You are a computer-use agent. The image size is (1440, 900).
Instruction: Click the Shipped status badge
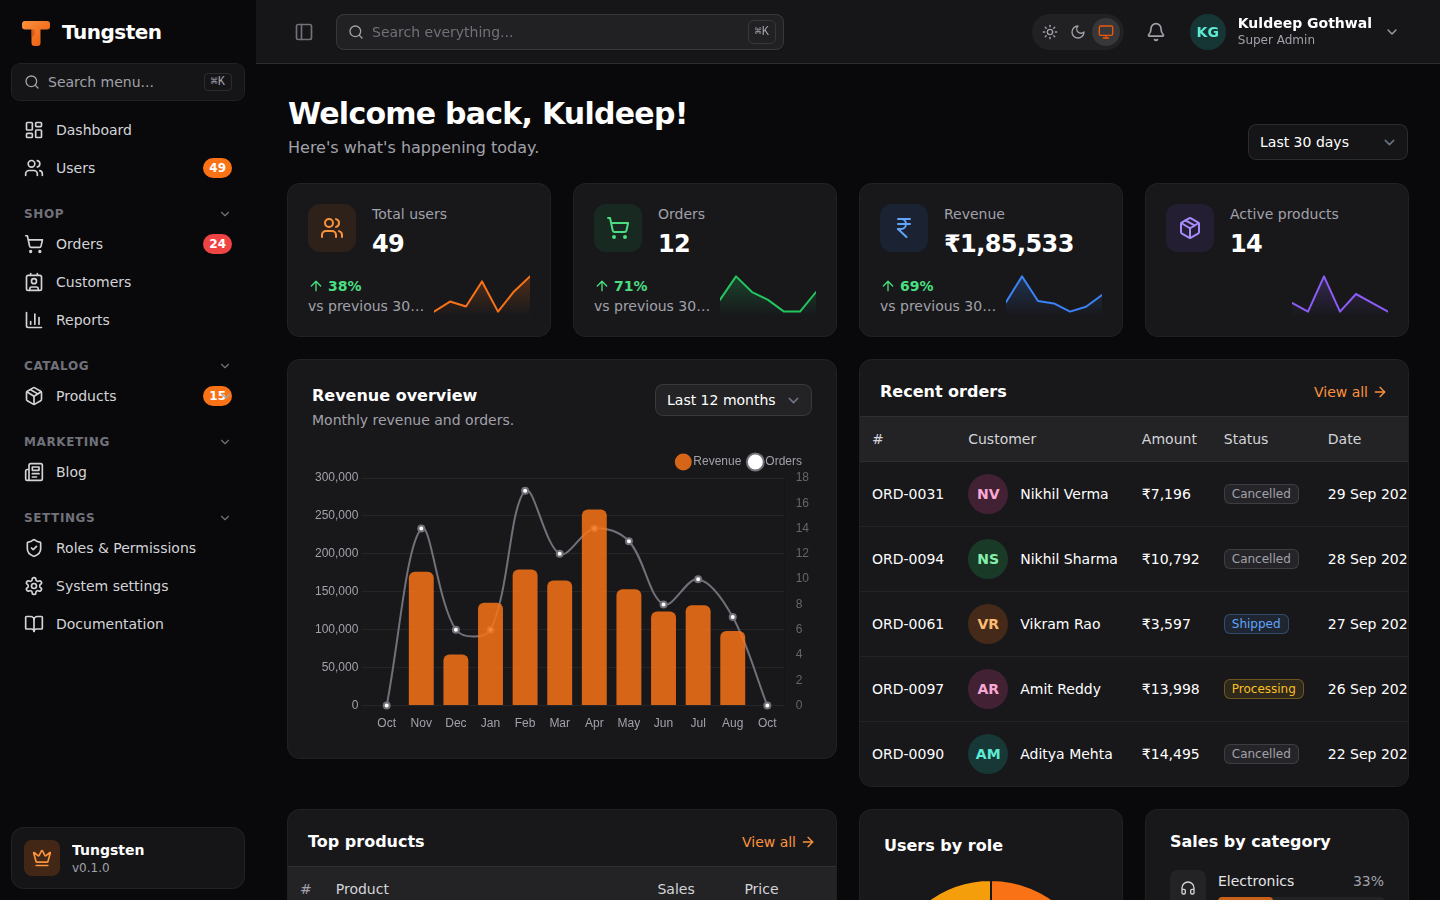(1256, 624)
